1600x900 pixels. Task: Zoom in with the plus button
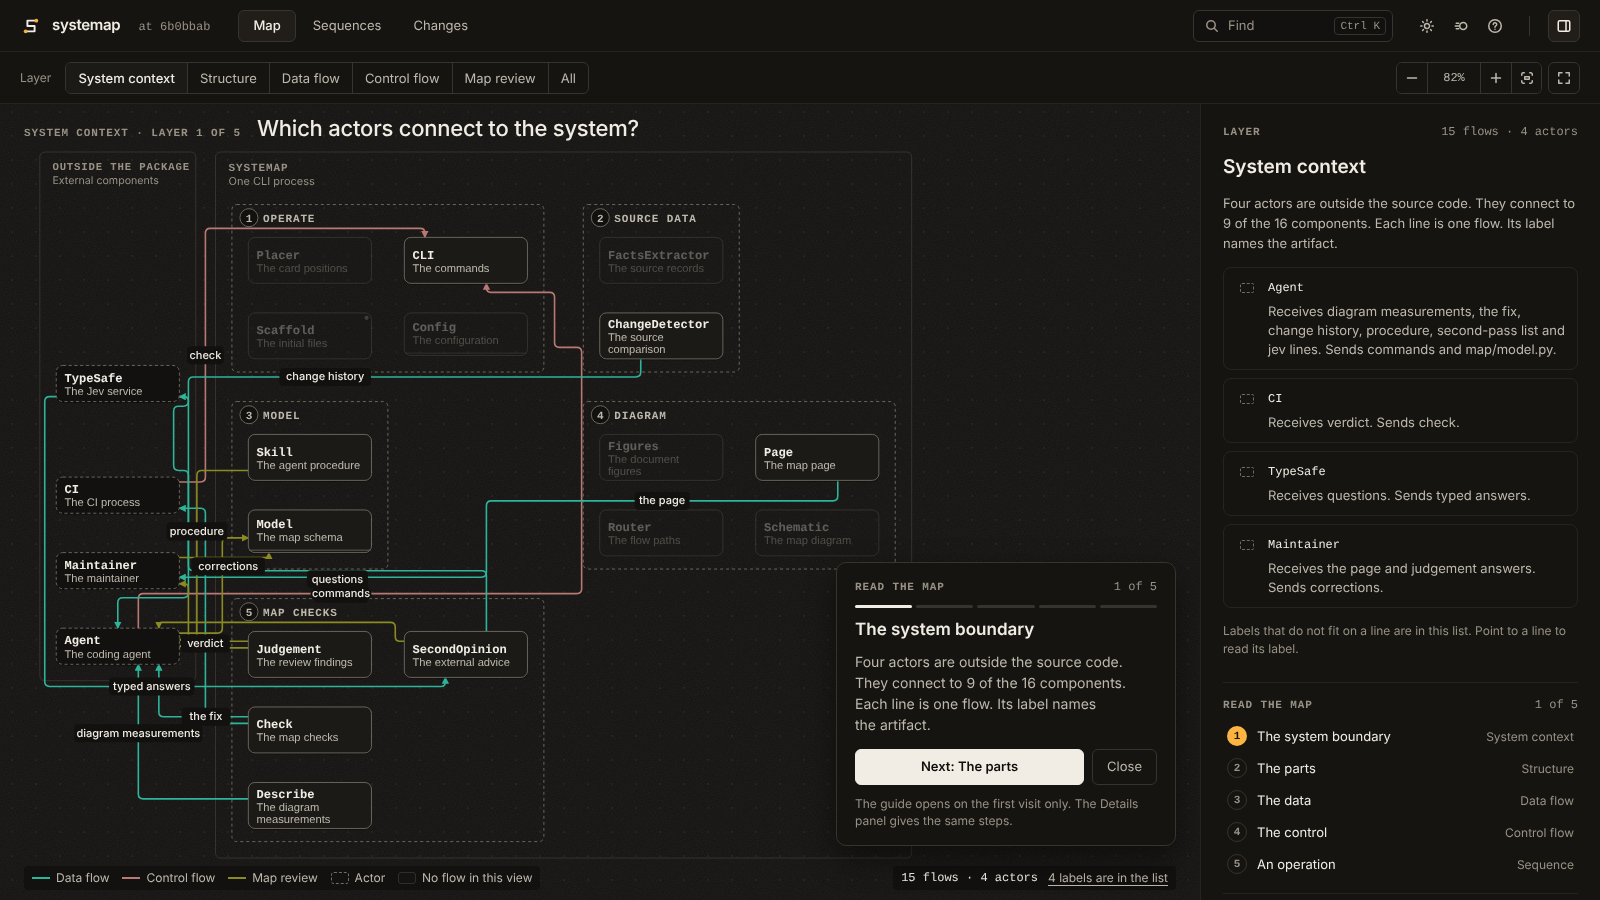coord(1496,78)
